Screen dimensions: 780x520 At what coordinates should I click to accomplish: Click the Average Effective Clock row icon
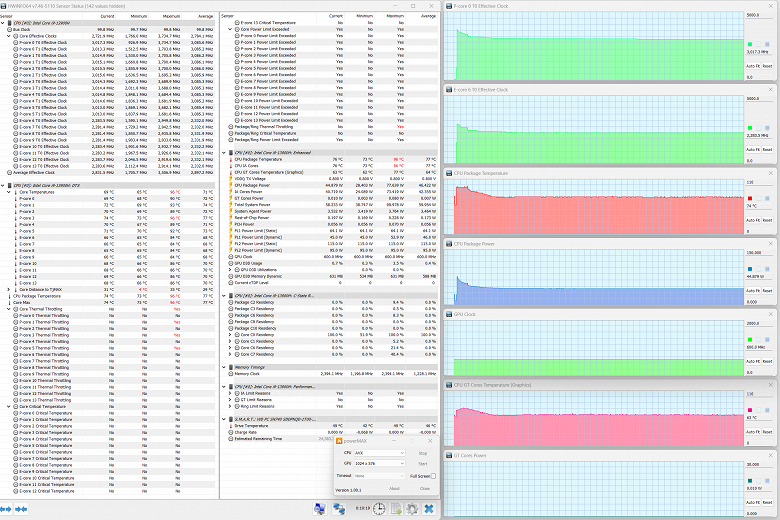9,173
